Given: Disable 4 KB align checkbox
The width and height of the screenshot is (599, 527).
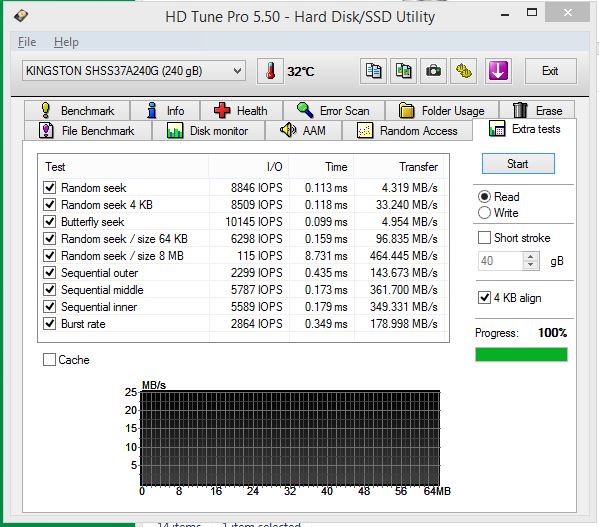Looking at the screenshot, I should (484, 297).
